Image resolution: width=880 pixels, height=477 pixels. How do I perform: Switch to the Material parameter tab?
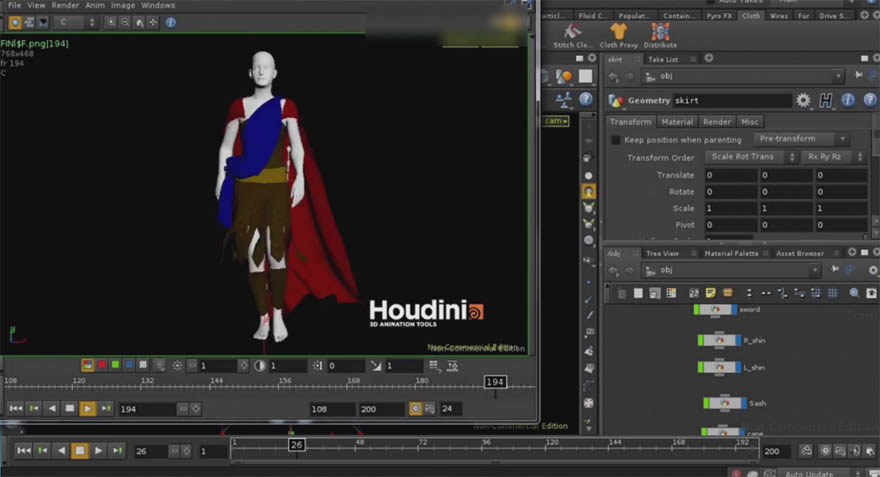(x=677, y=122)
